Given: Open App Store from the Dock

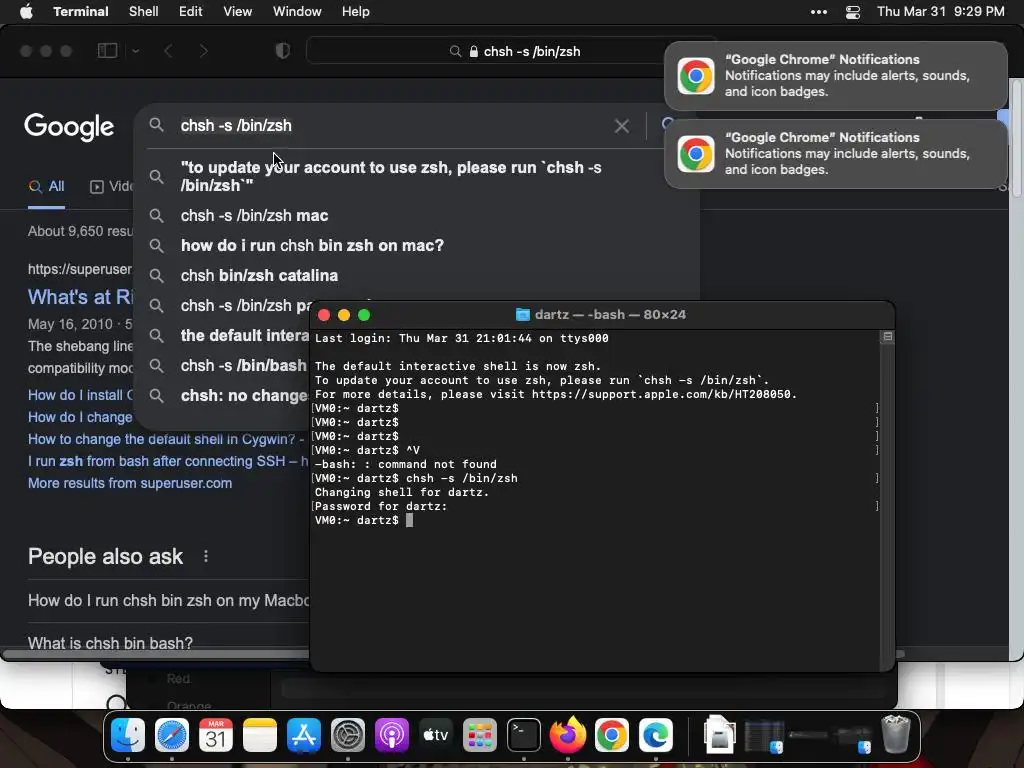Looking at the screenshot, I should point(304,735).
